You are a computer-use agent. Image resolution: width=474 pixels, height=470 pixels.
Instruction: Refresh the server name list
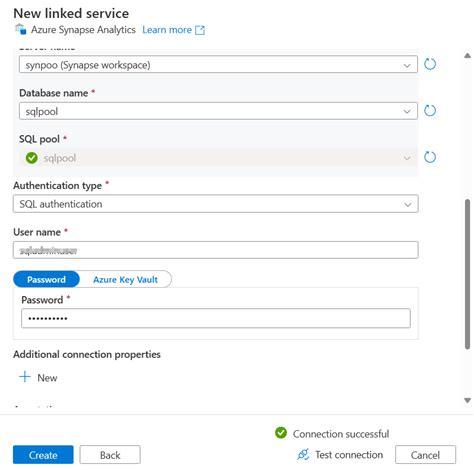[x=430, y=64]
